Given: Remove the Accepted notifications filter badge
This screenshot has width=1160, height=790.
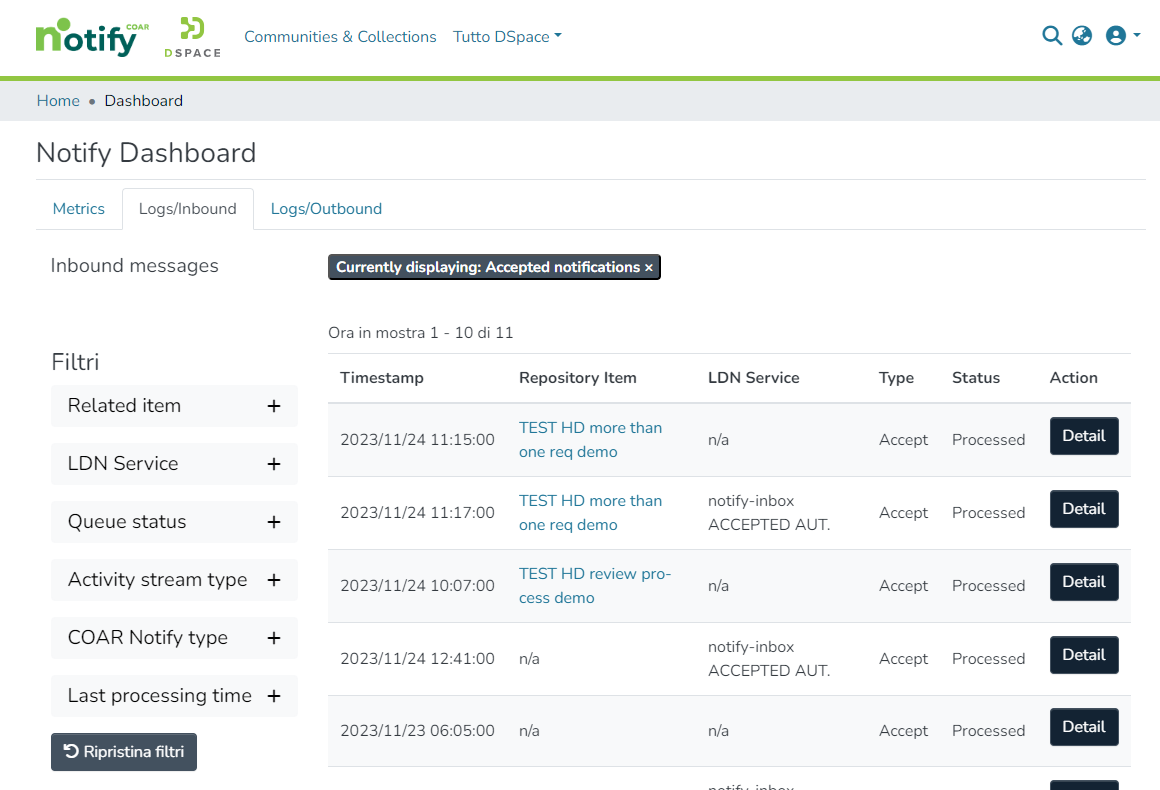Looking at the screenshot, I should click(x=494, y=267).
